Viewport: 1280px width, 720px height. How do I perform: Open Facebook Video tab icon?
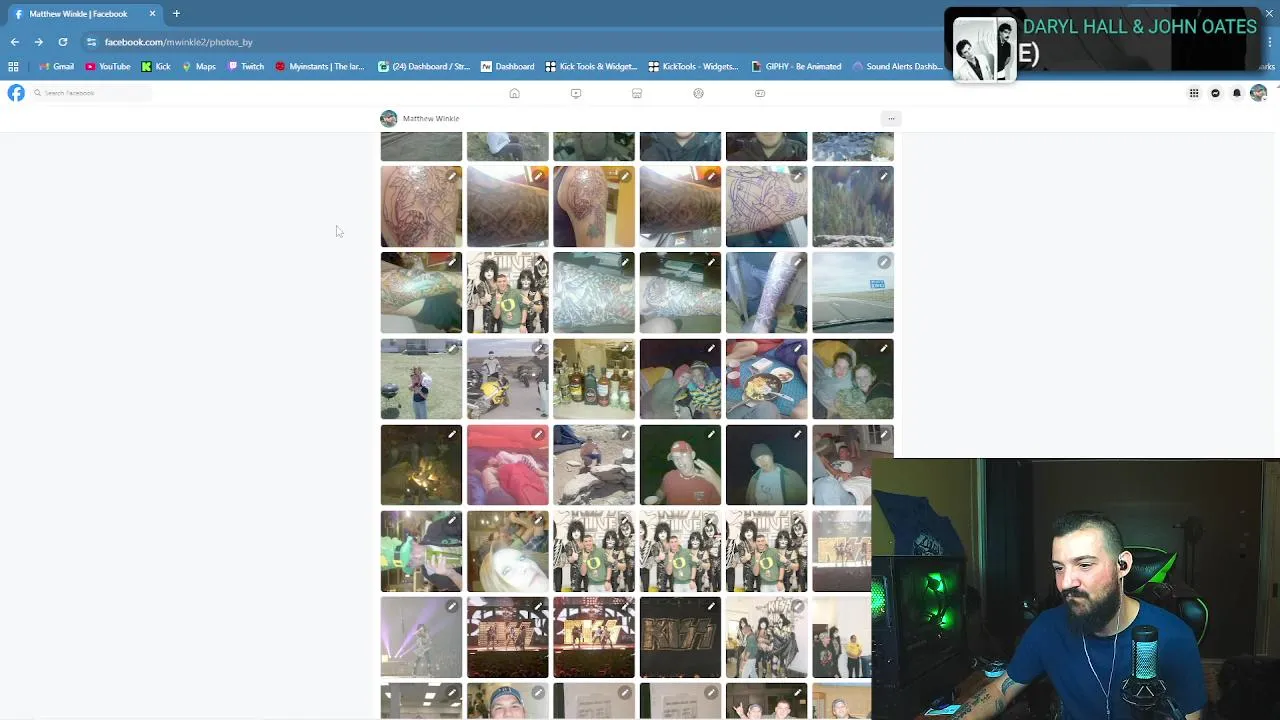[x=576, y=93]
